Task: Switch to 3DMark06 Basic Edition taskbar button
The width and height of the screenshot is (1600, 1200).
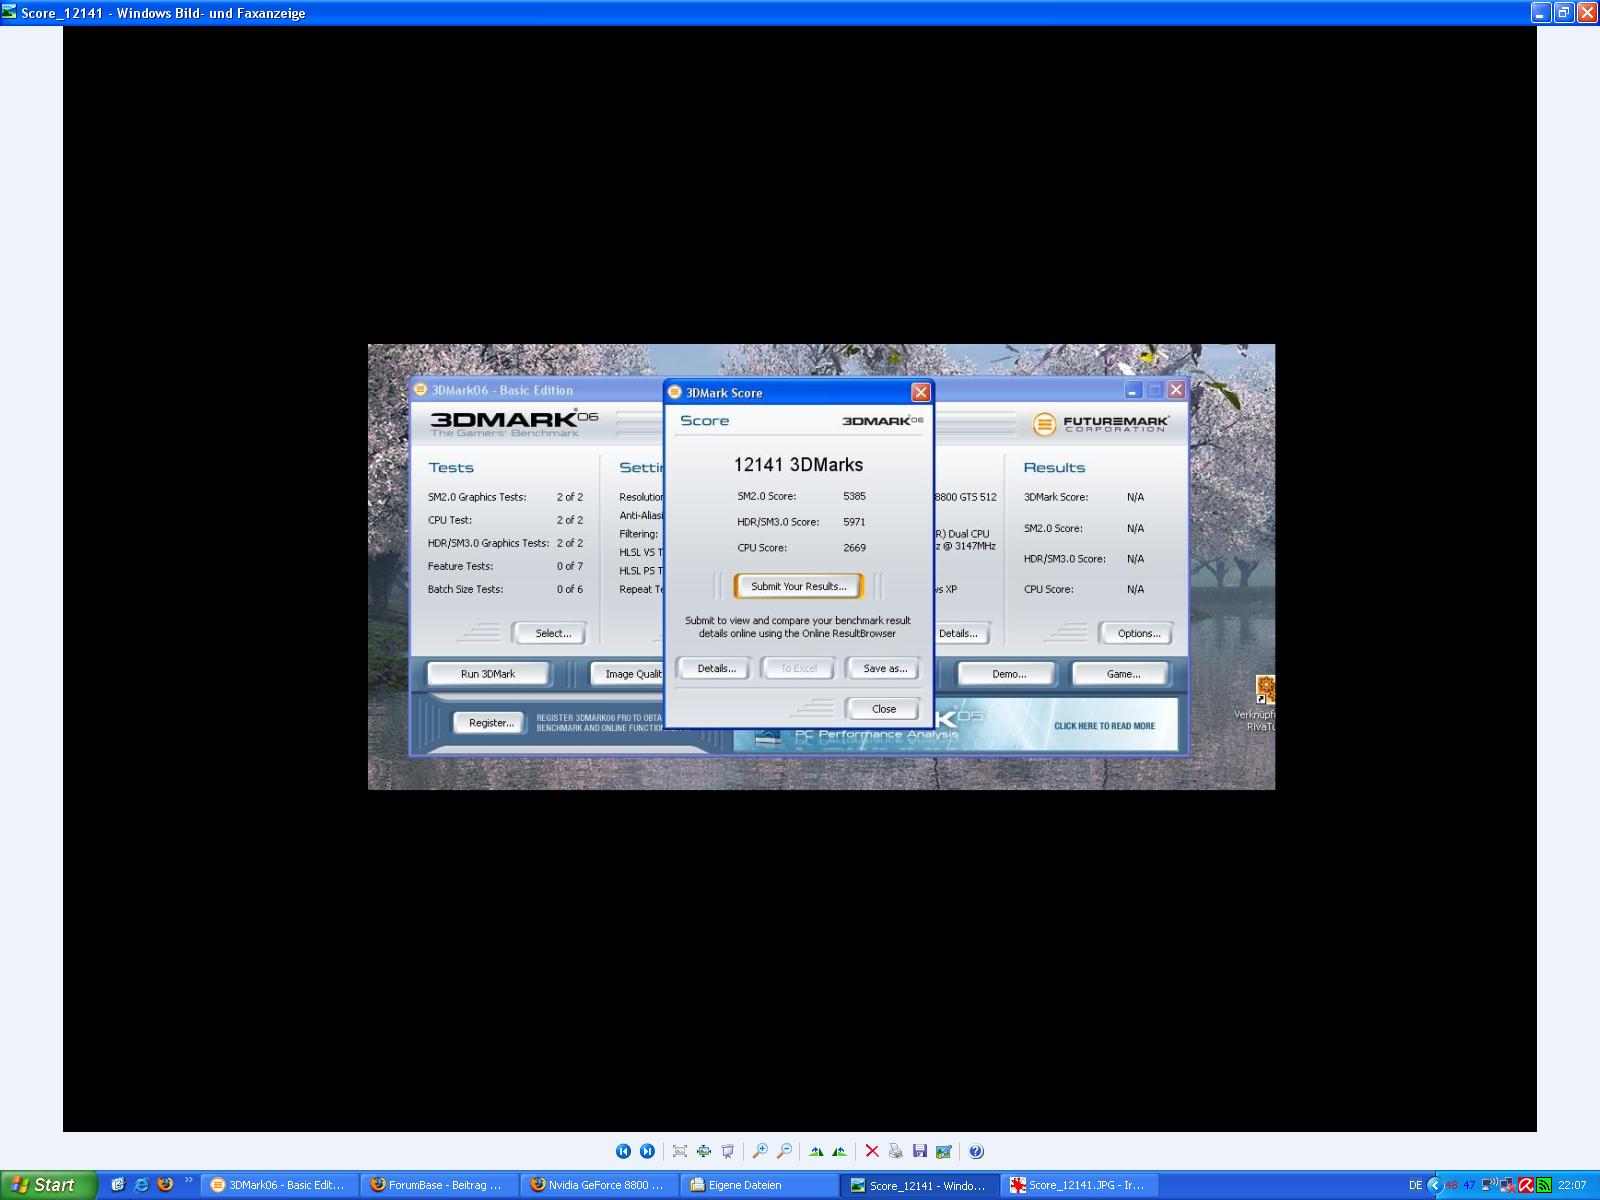Action: (x=280, y=1185)
